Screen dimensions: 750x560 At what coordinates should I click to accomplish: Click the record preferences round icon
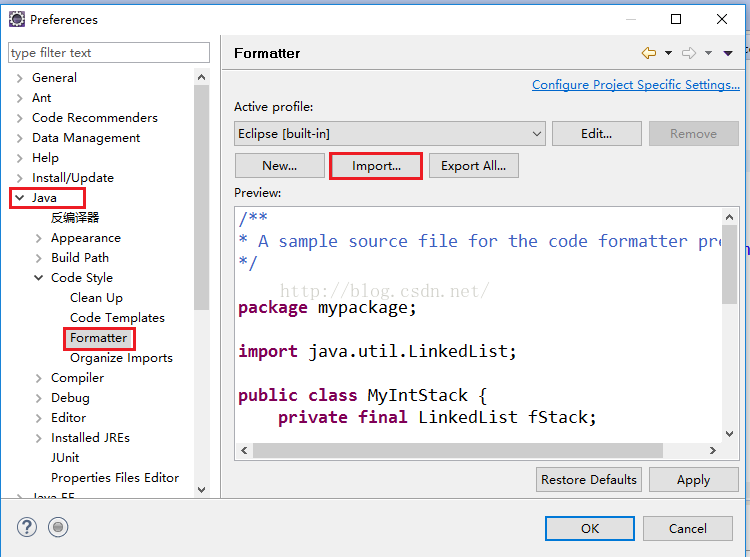tap(58, 527)
